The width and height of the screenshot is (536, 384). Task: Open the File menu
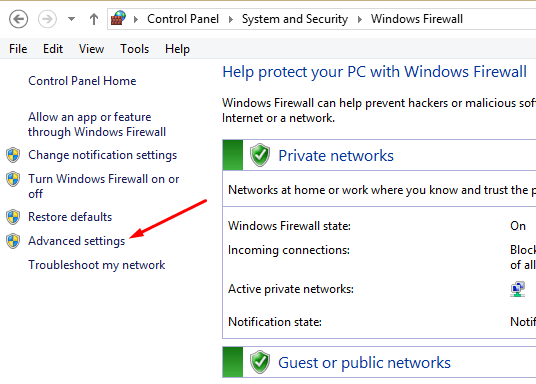click(18, 49)
